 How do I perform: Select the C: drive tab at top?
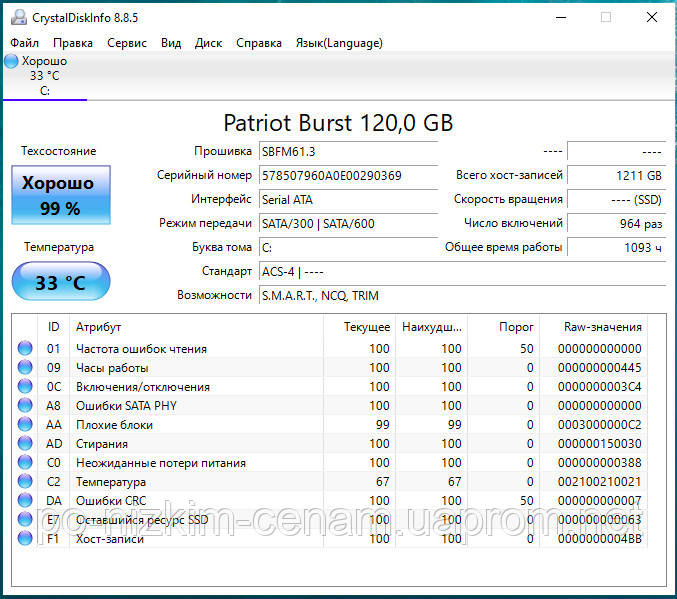(x=44, y=76)
